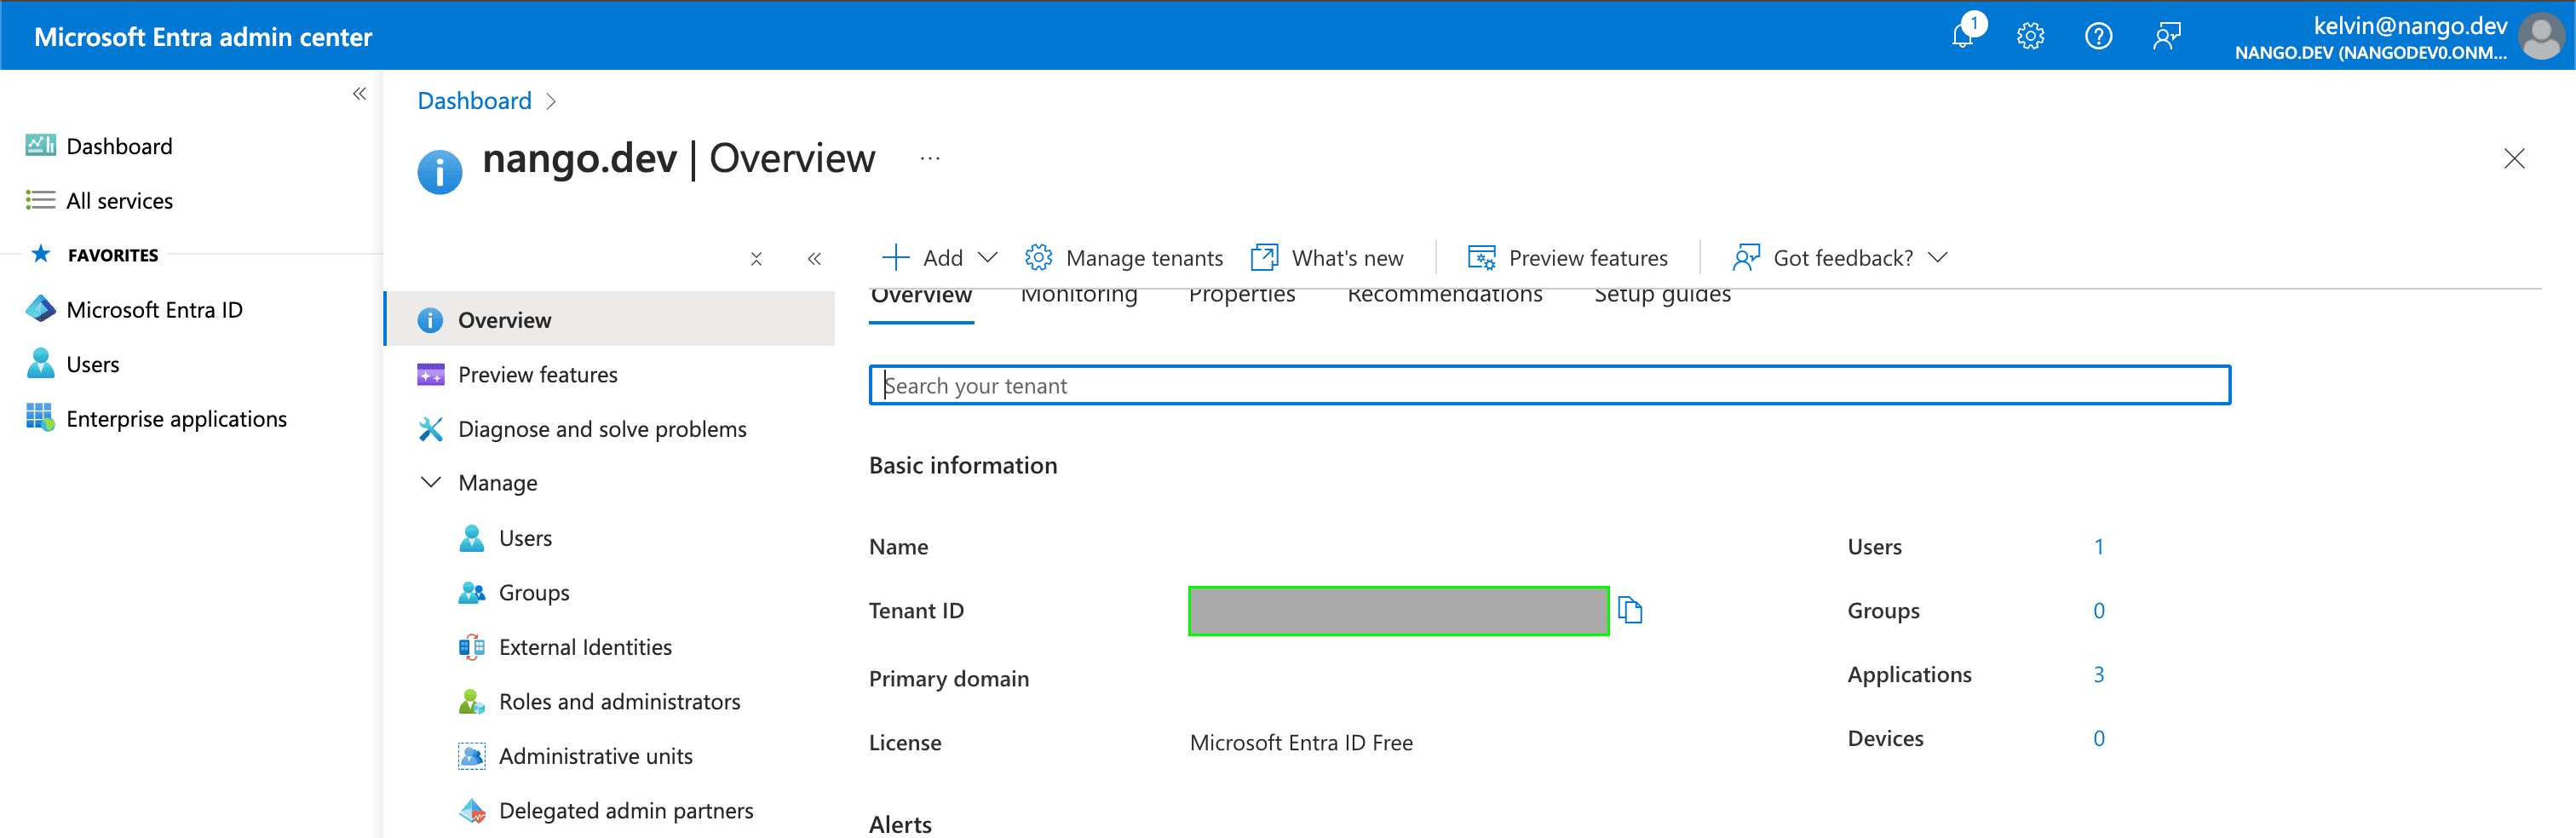The image size is (2576, 838).
Task: Open the notifications bell icon
Action: pos(1964,36)
